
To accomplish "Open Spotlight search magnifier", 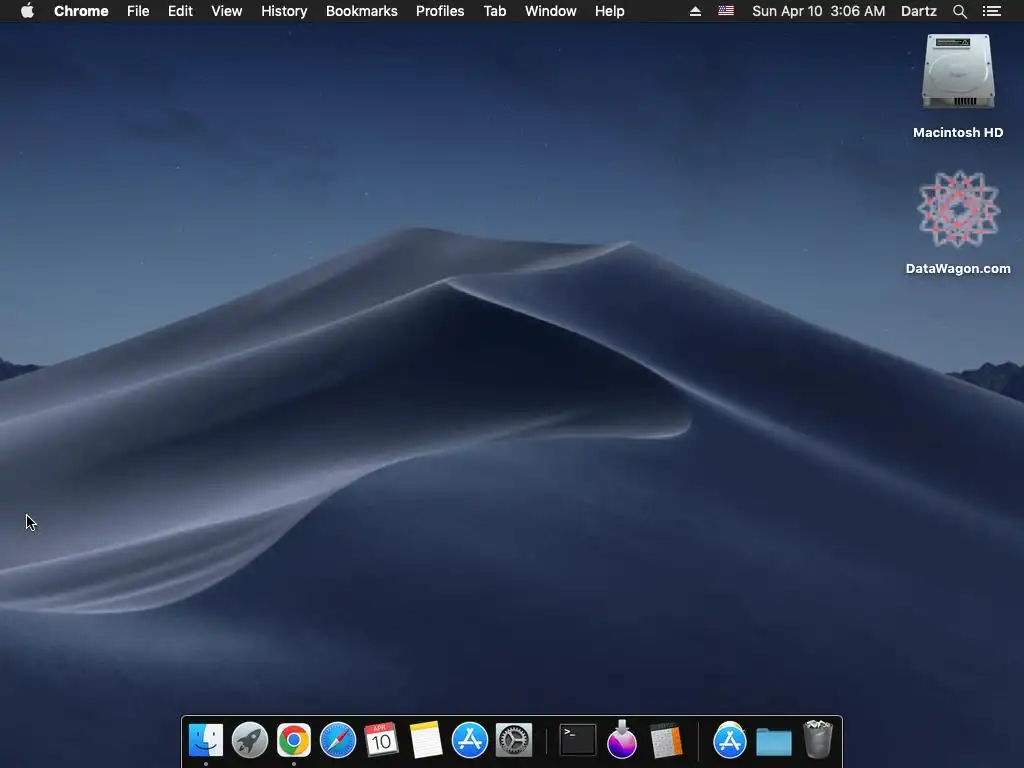I will 959,11.
